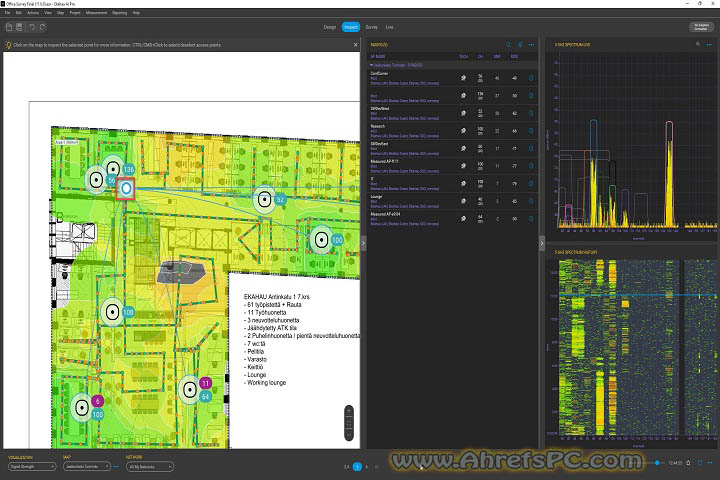Click the Wi-Fi tech icon in the IT row
720x480 pixels.
click(463, 184)
